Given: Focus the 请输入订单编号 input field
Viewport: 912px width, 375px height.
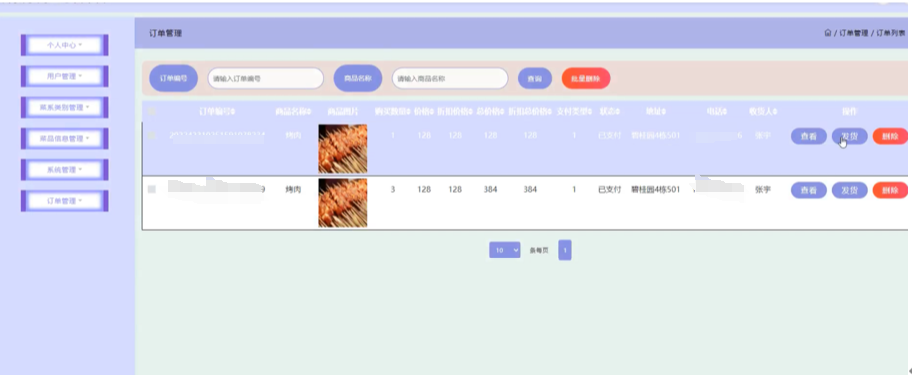Looking at the screenshot, I should (x=266, y=78).
